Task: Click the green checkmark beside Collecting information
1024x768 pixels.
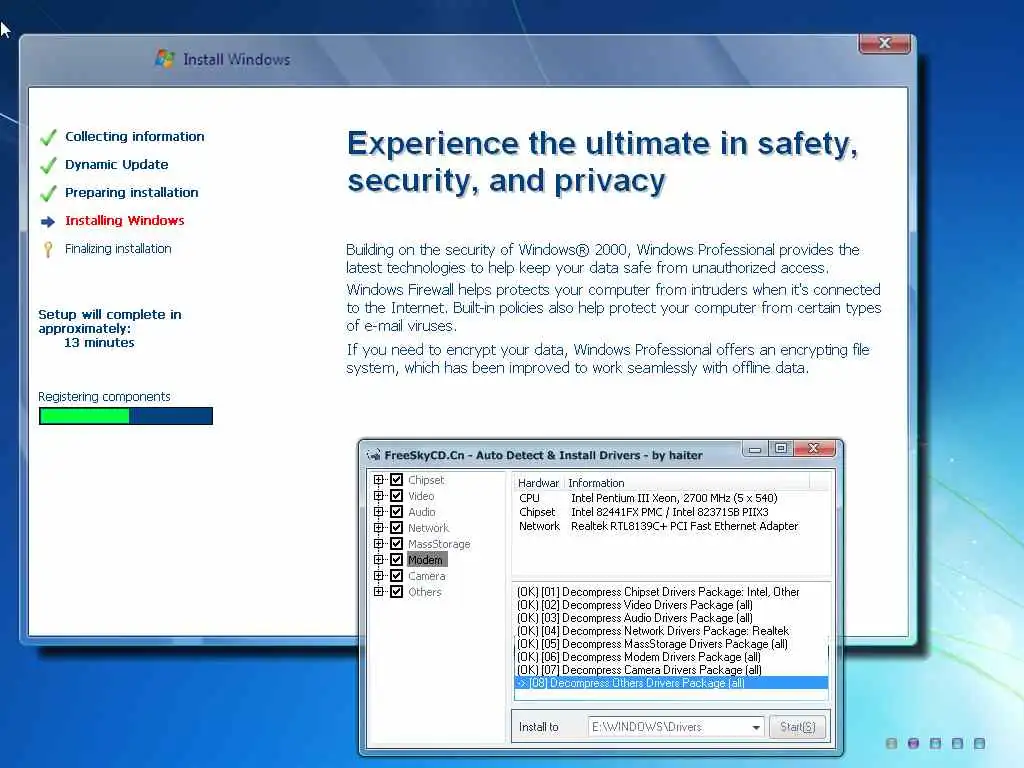Action: pyautogui.click(x=48, y=137)
